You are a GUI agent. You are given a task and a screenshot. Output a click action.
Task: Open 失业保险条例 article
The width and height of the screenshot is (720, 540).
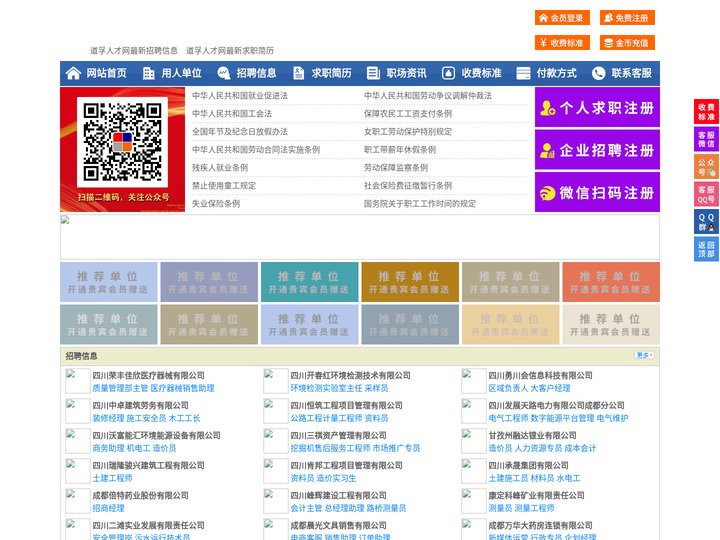pyautogui.click(x=216, y=203)
